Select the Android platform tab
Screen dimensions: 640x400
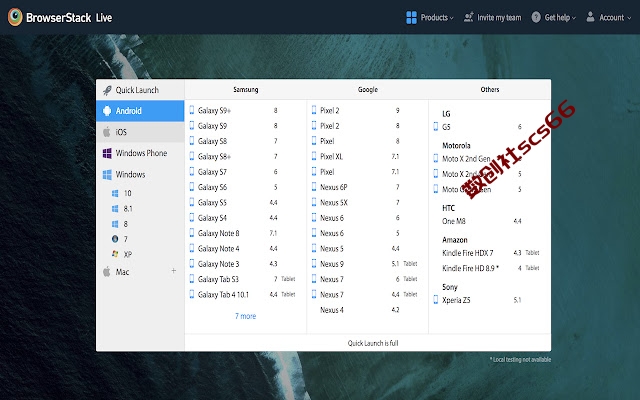(140, 111)
